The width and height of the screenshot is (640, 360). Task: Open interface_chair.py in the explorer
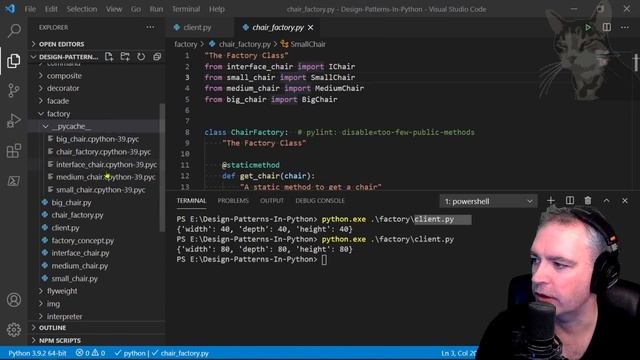(x=80, y=253)
